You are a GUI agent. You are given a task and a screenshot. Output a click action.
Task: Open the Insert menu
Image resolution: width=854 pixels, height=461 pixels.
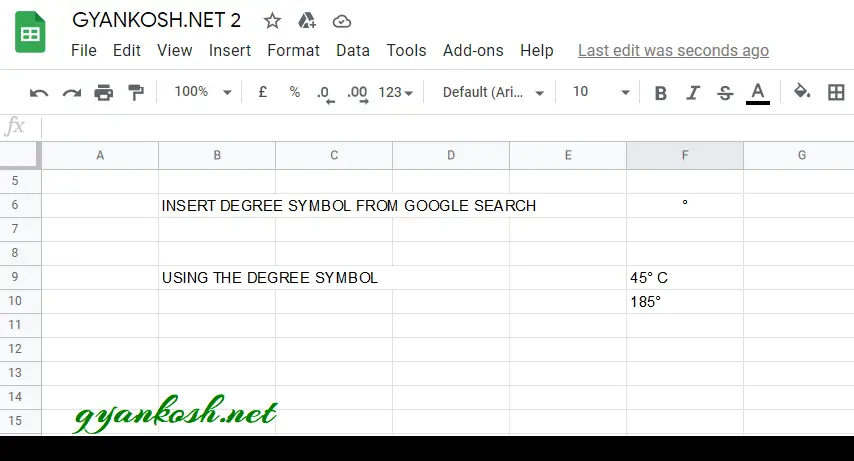229,51
